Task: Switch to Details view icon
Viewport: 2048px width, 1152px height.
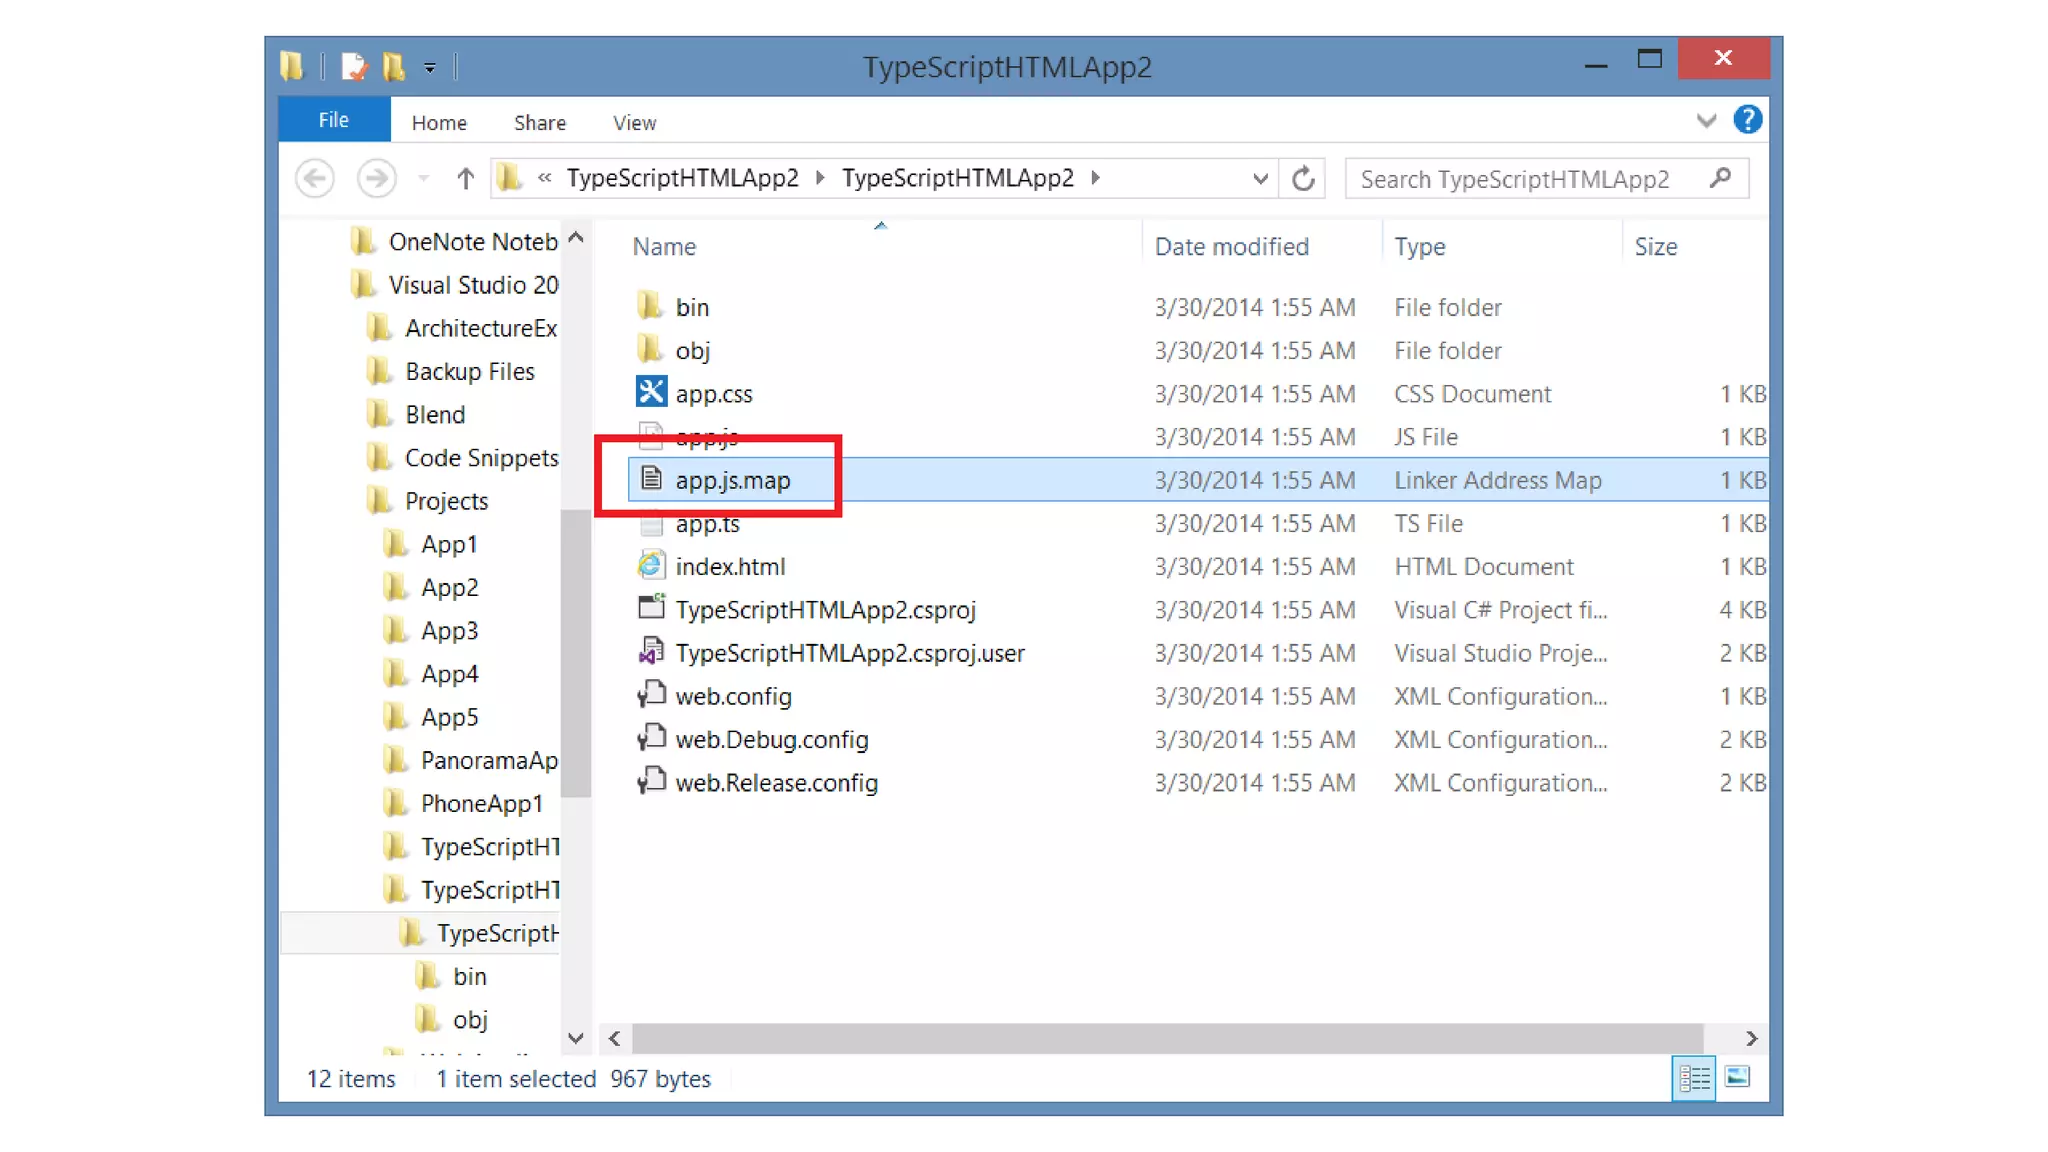Action: (x=1694, y=1078)
